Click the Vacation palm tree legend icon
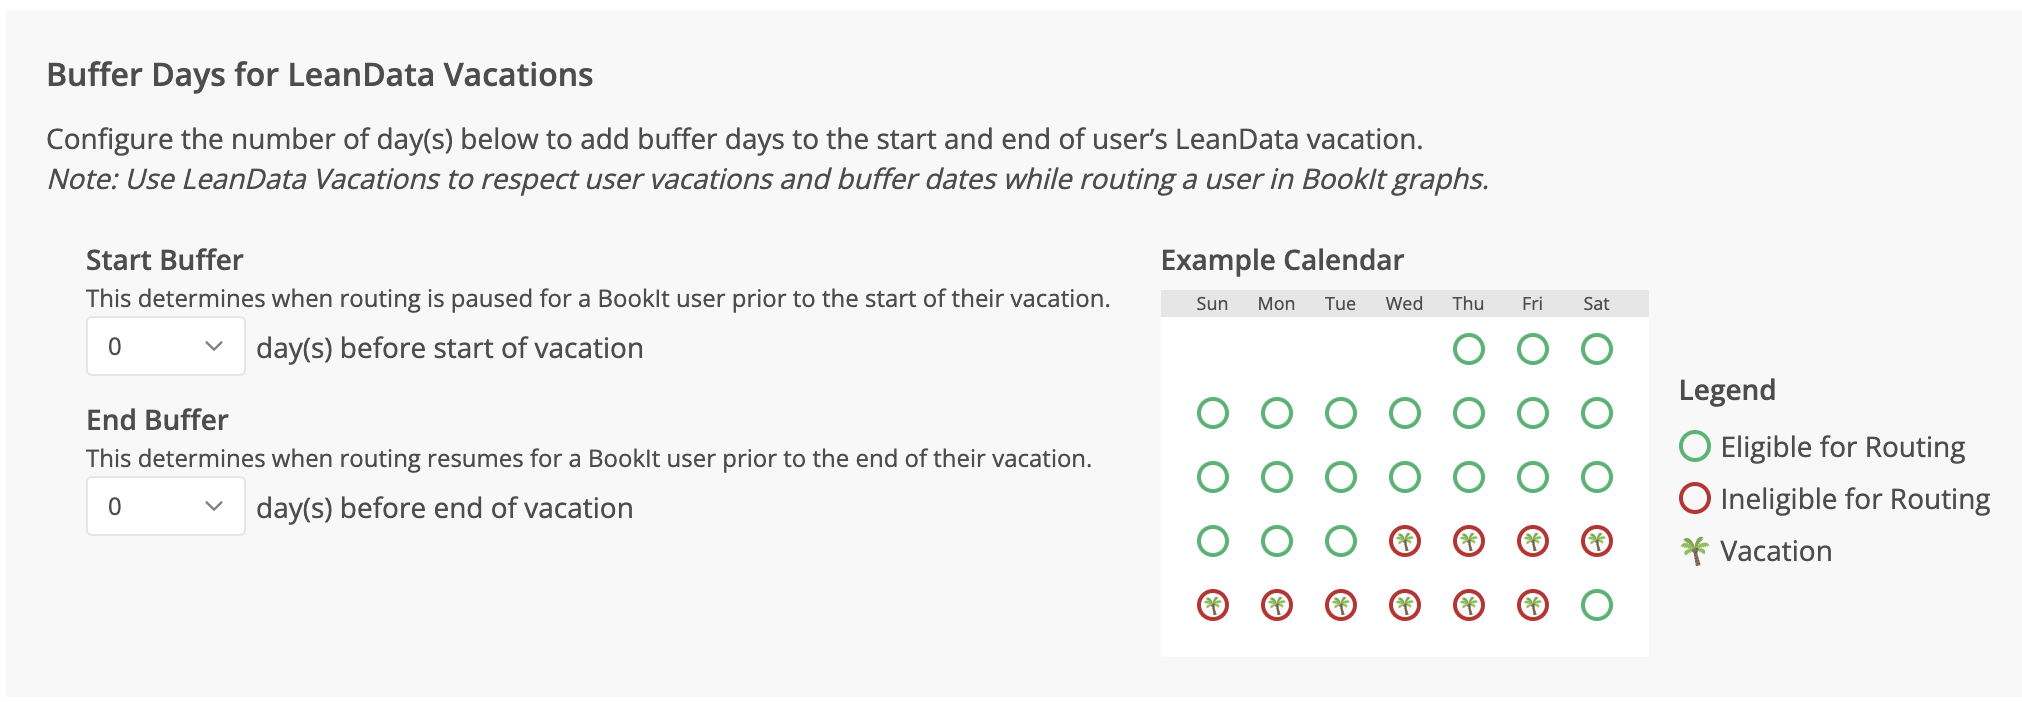This screenshot has height=702, width=2022. click(x=1694, y=550)
